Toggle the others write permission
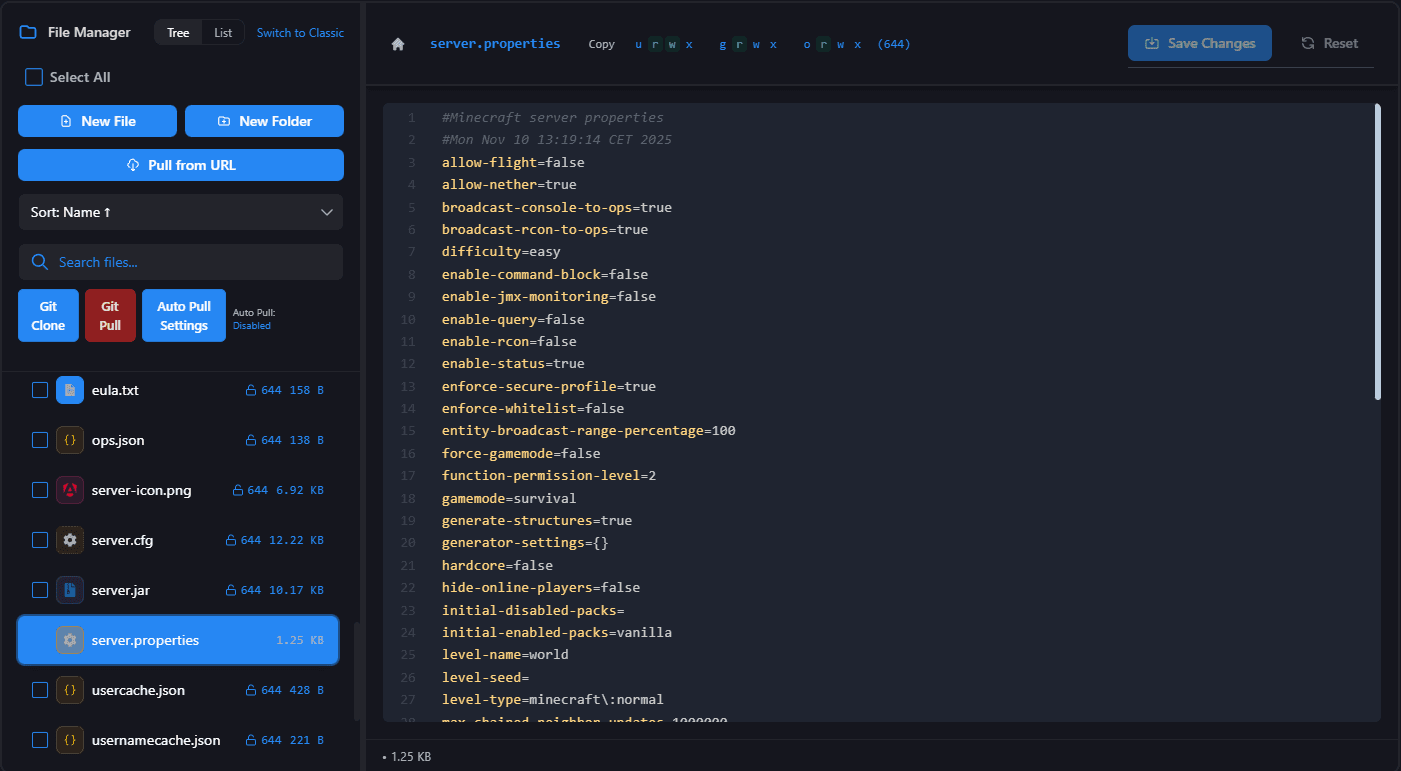This screenshot has height=771, width=1401. click(840, 44)
